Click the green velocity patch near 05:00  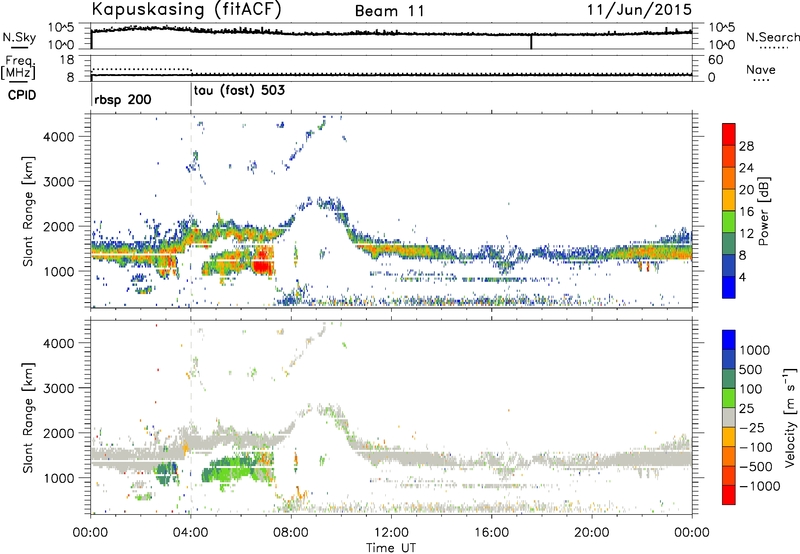[x=228, y=468]
